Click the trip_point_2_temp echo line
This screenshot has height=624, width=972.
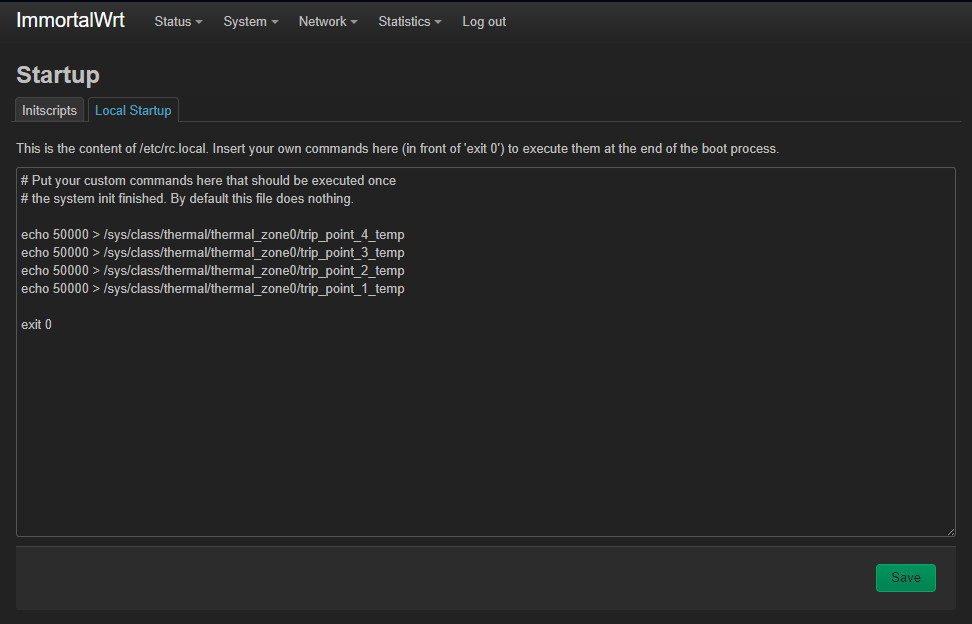click(212, 271)
